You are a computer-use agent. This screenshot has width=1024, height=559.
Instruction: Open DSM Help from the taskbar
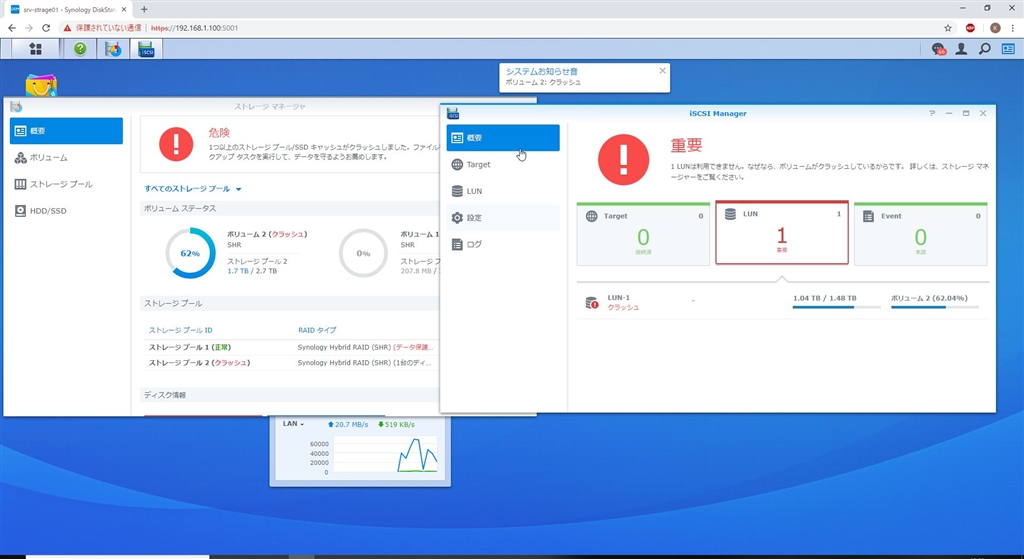(80, 49)
